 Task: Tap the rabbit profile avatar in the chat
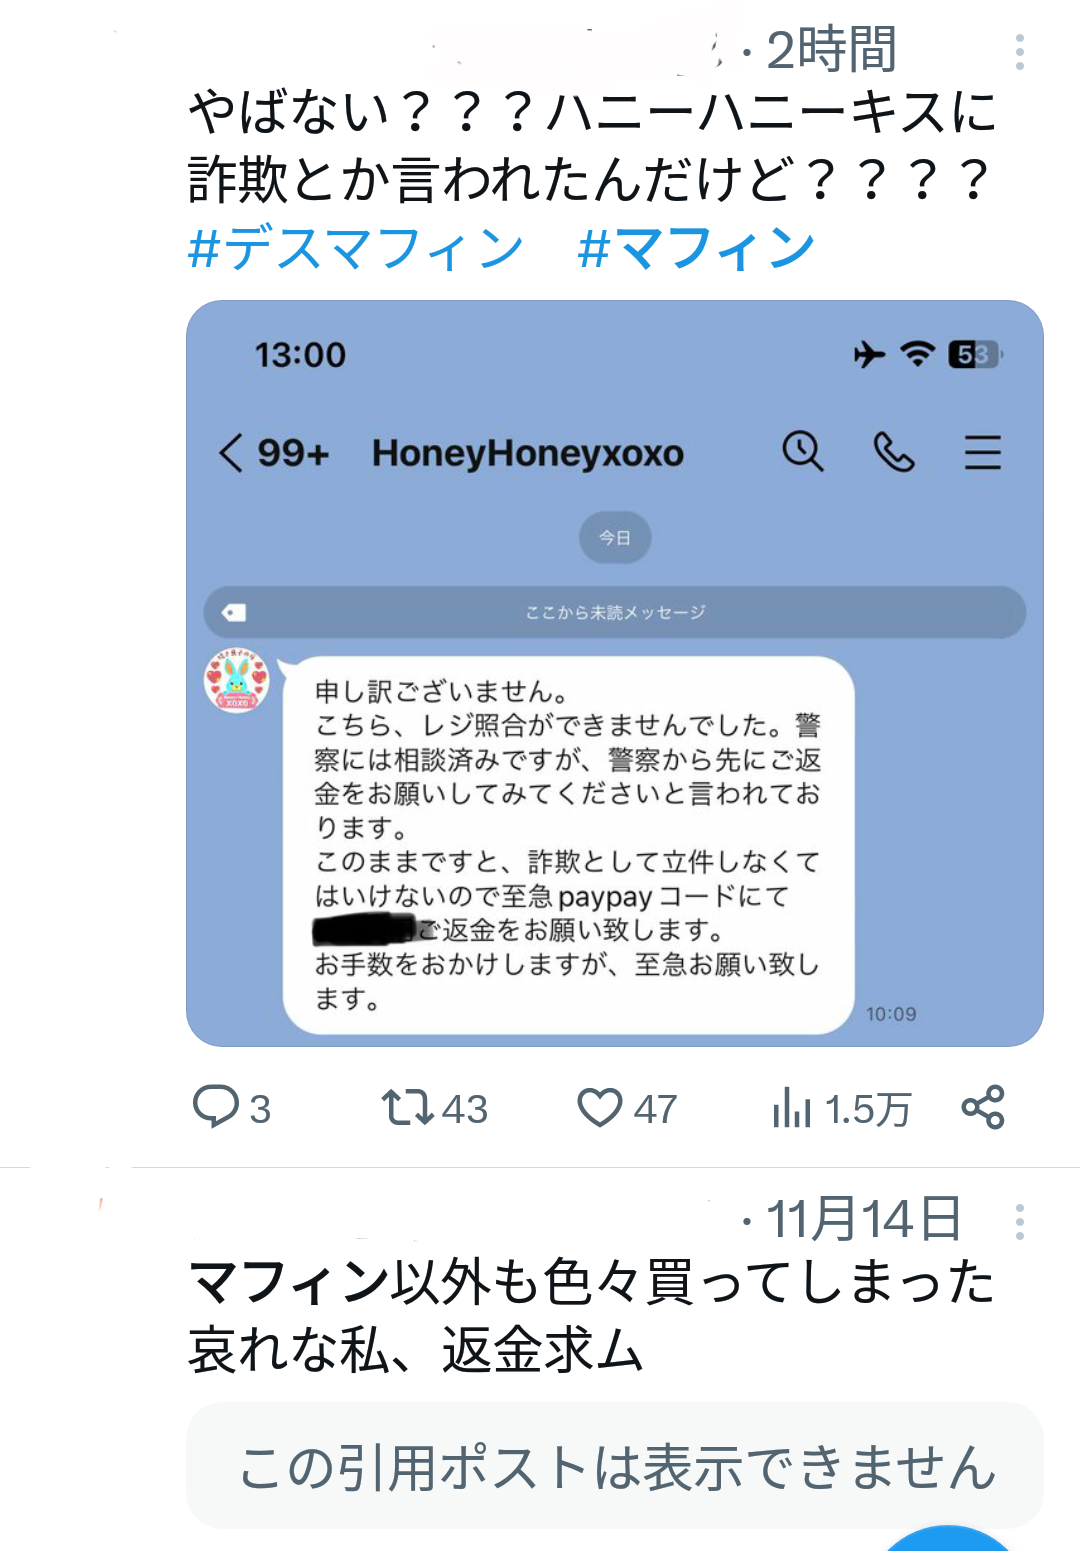click(237, 681)
